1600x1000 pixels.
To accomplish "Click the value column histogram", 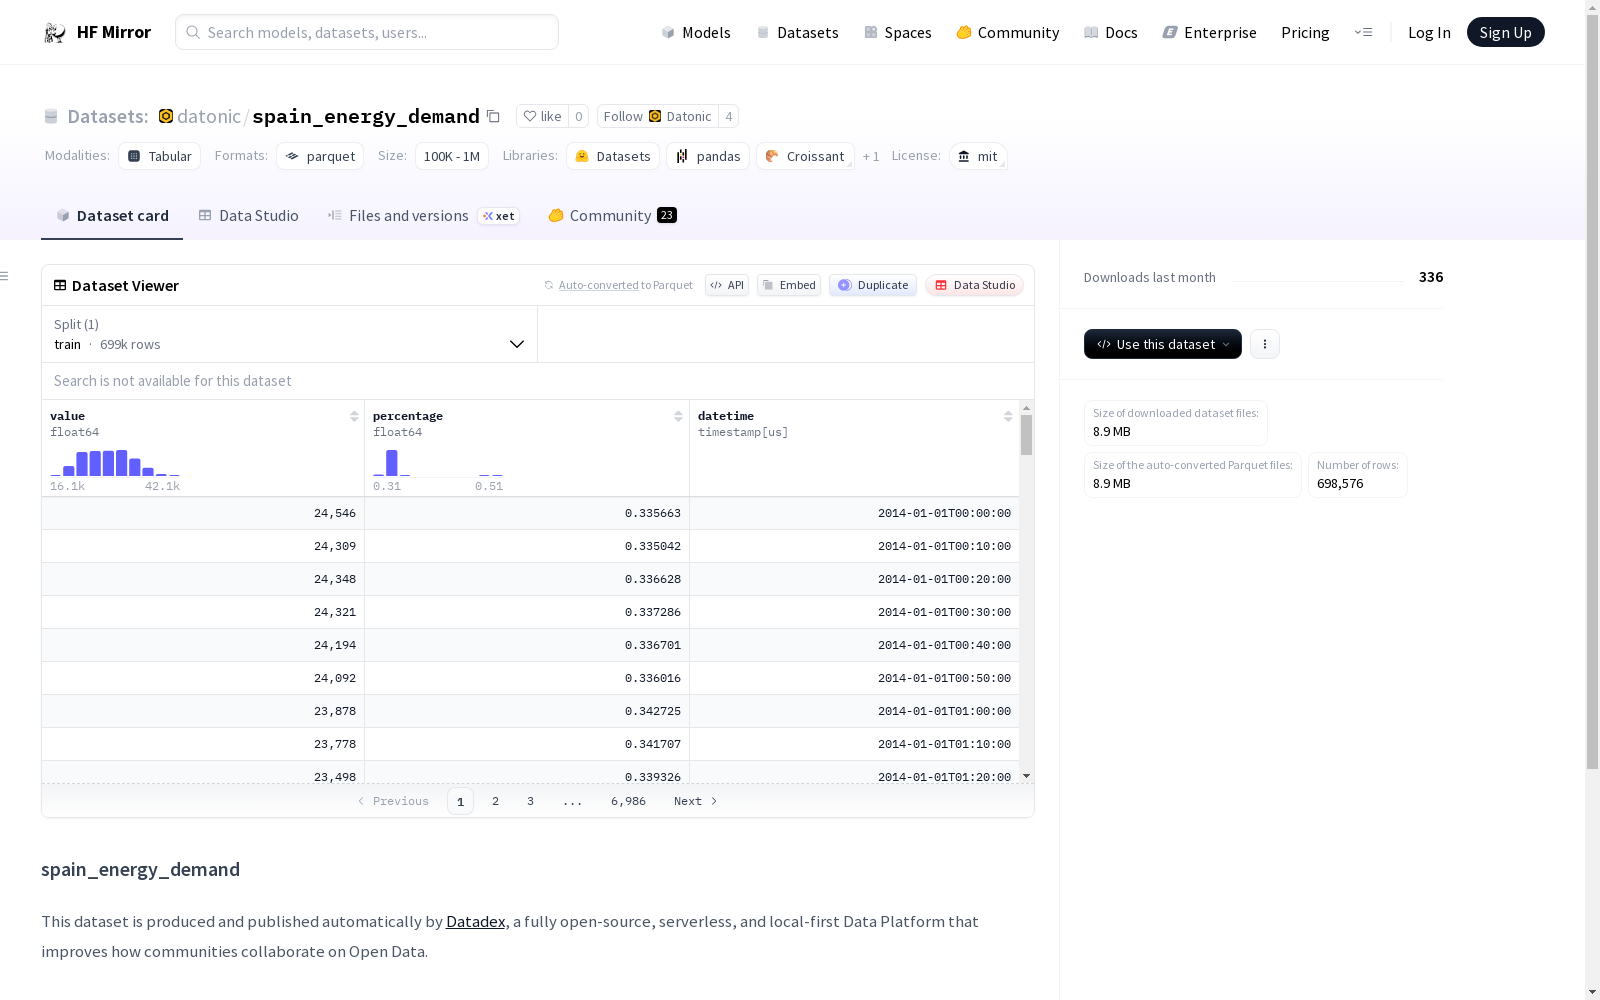I will click(115, 463).
